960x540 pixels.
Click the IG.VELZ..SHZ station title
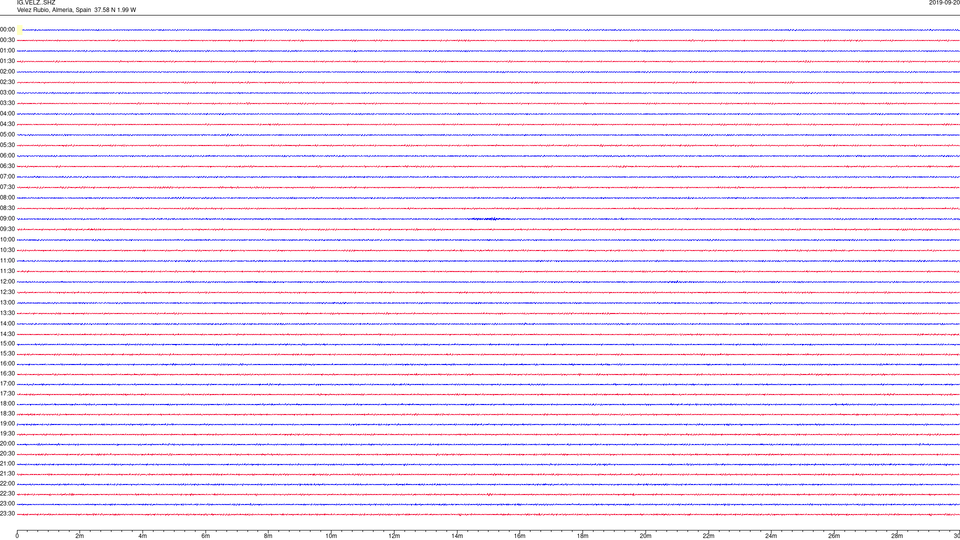36,2
